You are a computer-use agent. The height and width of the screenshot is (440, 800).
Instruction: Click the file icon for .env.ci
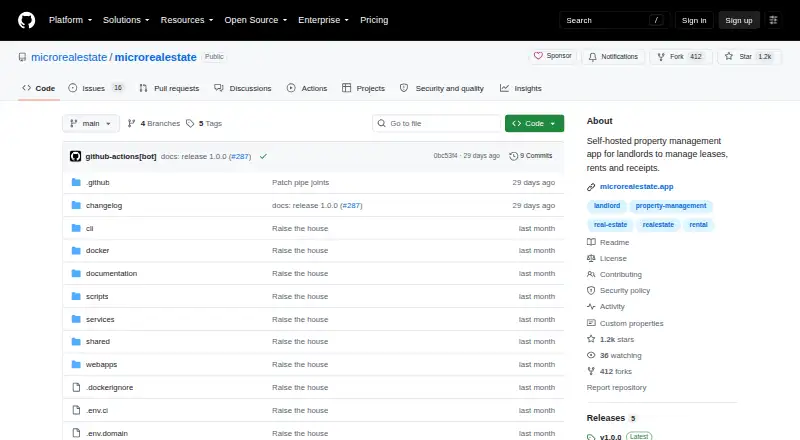[77, 410]
